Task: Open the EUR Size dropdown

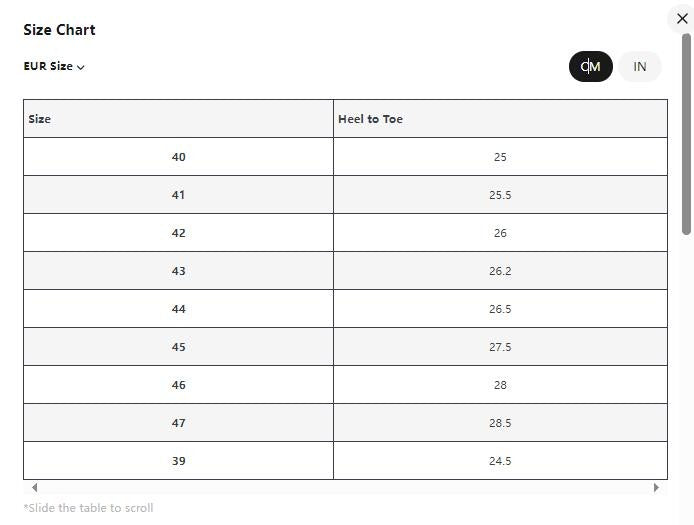Action: 54,67
